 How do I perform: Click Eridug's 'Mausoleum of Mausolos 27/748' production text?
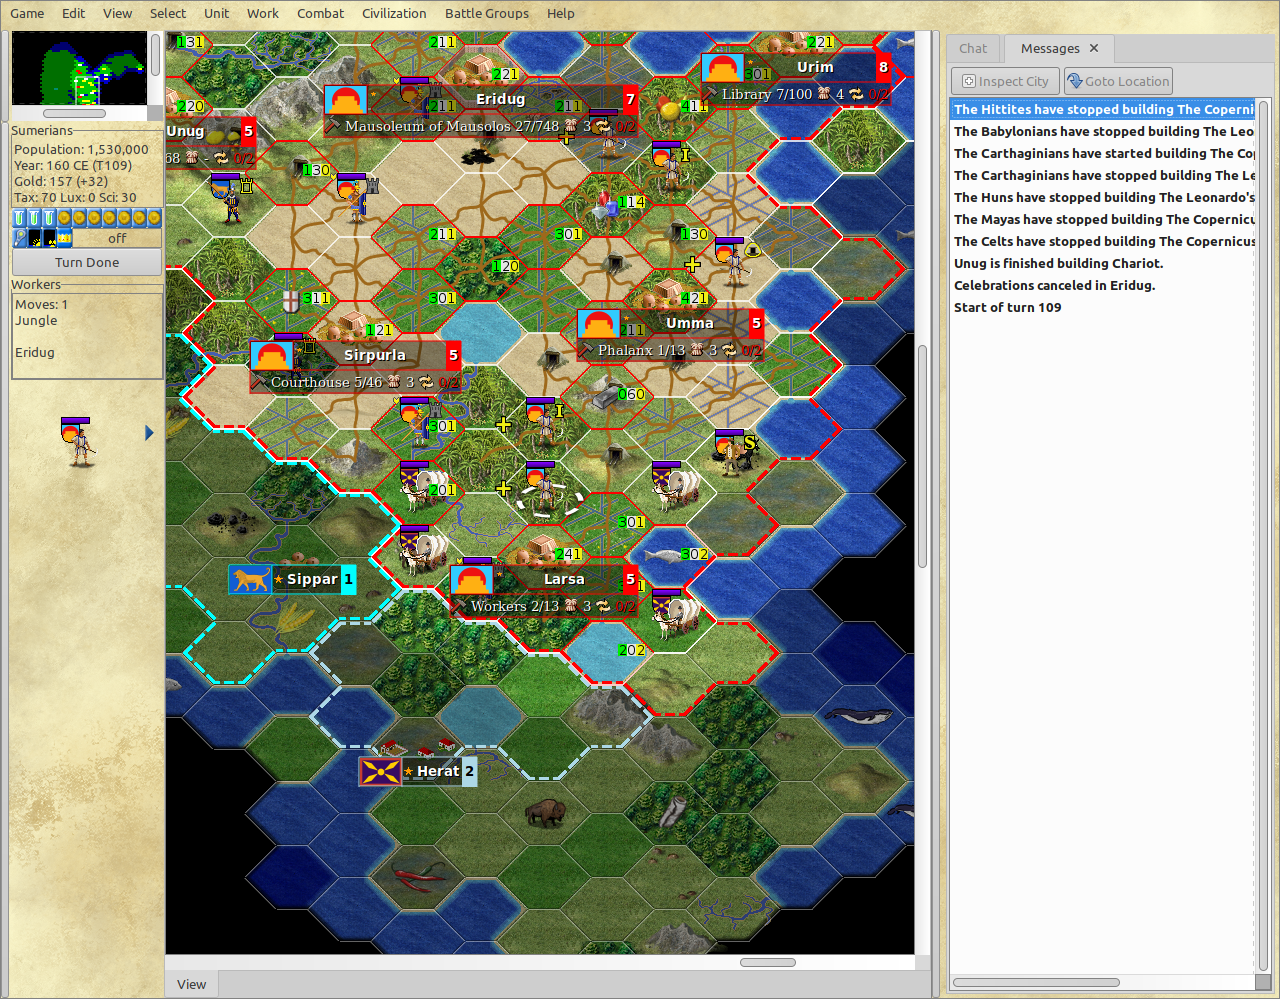click(451, 126)
